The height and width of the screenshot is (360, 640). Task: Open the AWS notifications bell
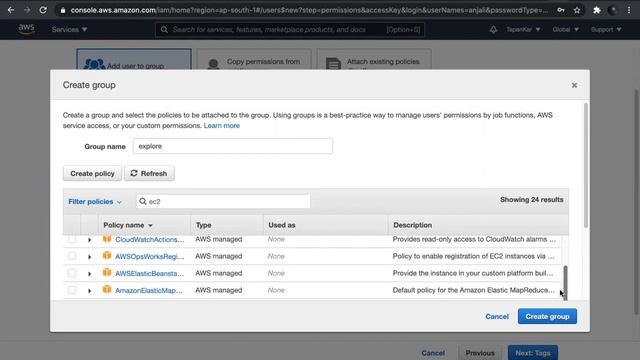493,29
